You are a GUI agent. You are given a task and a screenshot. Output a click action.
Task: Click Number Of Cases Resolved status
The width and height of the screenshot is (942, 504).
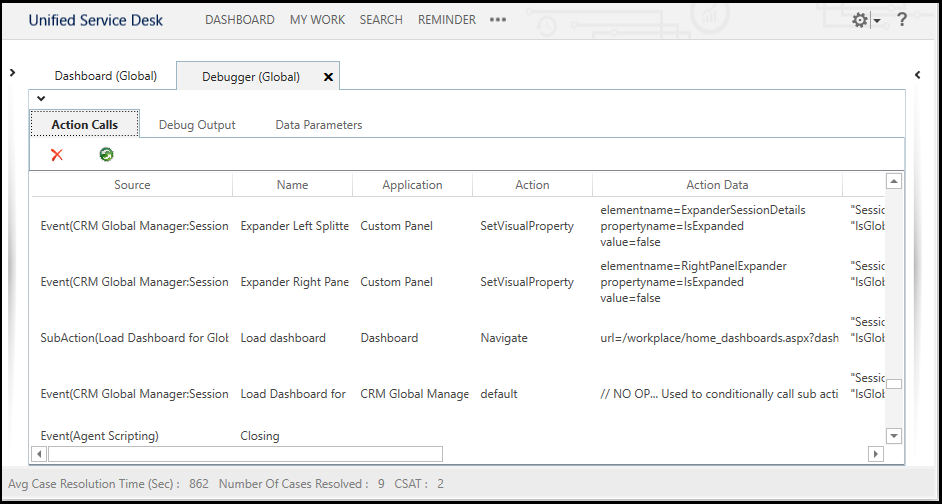pos(302,484)
